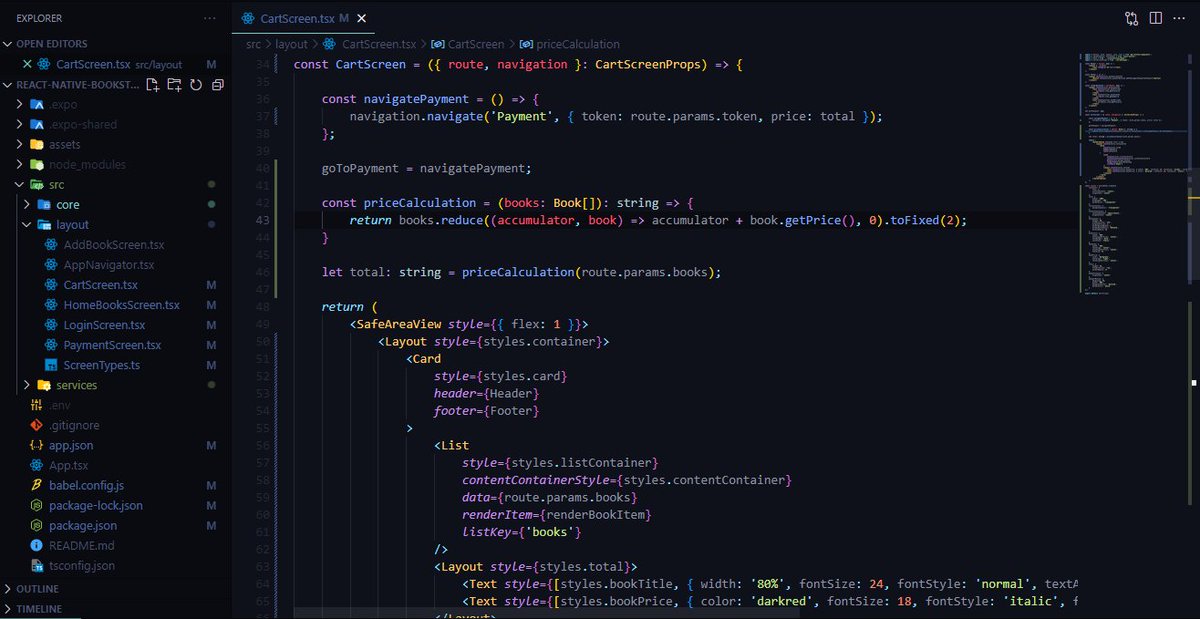
Task: Click 'navigation.navigate' call on line 37
Action: 418,116
